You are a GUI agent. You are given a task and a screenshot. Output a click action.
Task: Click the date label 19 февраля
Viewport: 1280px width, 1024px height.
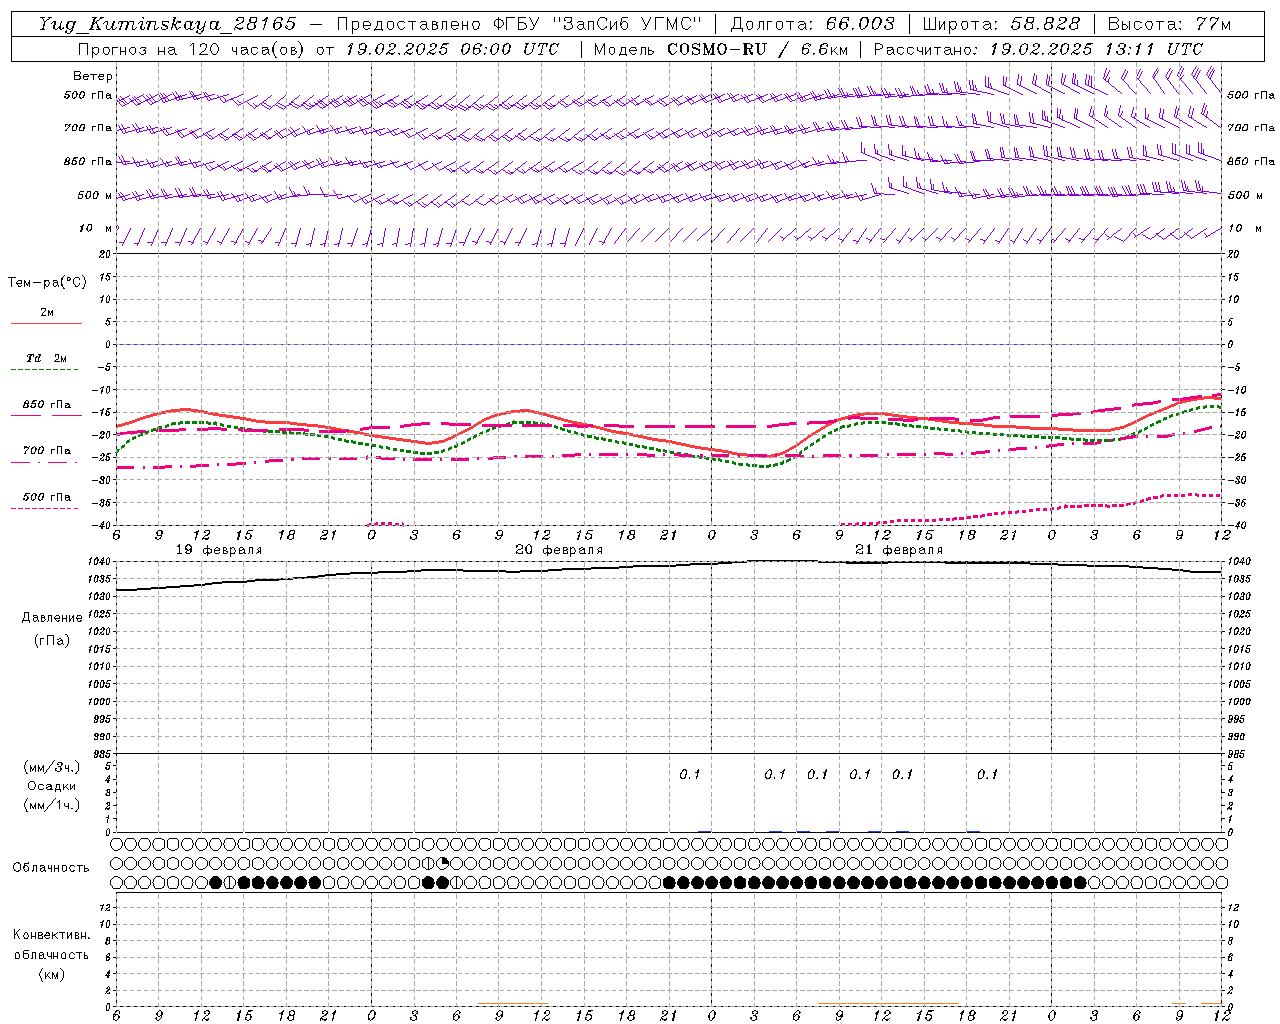point(219,550)
